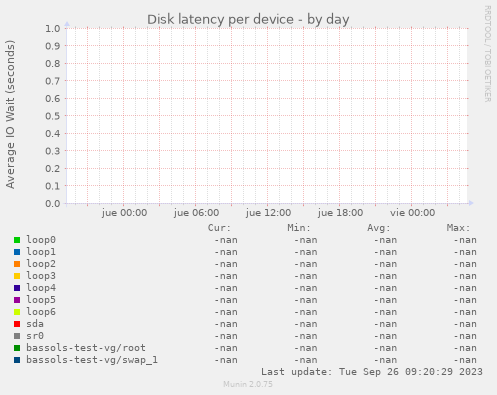This screenshot has height=395, width=497.
Task: Select the loop6 legend label
Action: point(41,312)
